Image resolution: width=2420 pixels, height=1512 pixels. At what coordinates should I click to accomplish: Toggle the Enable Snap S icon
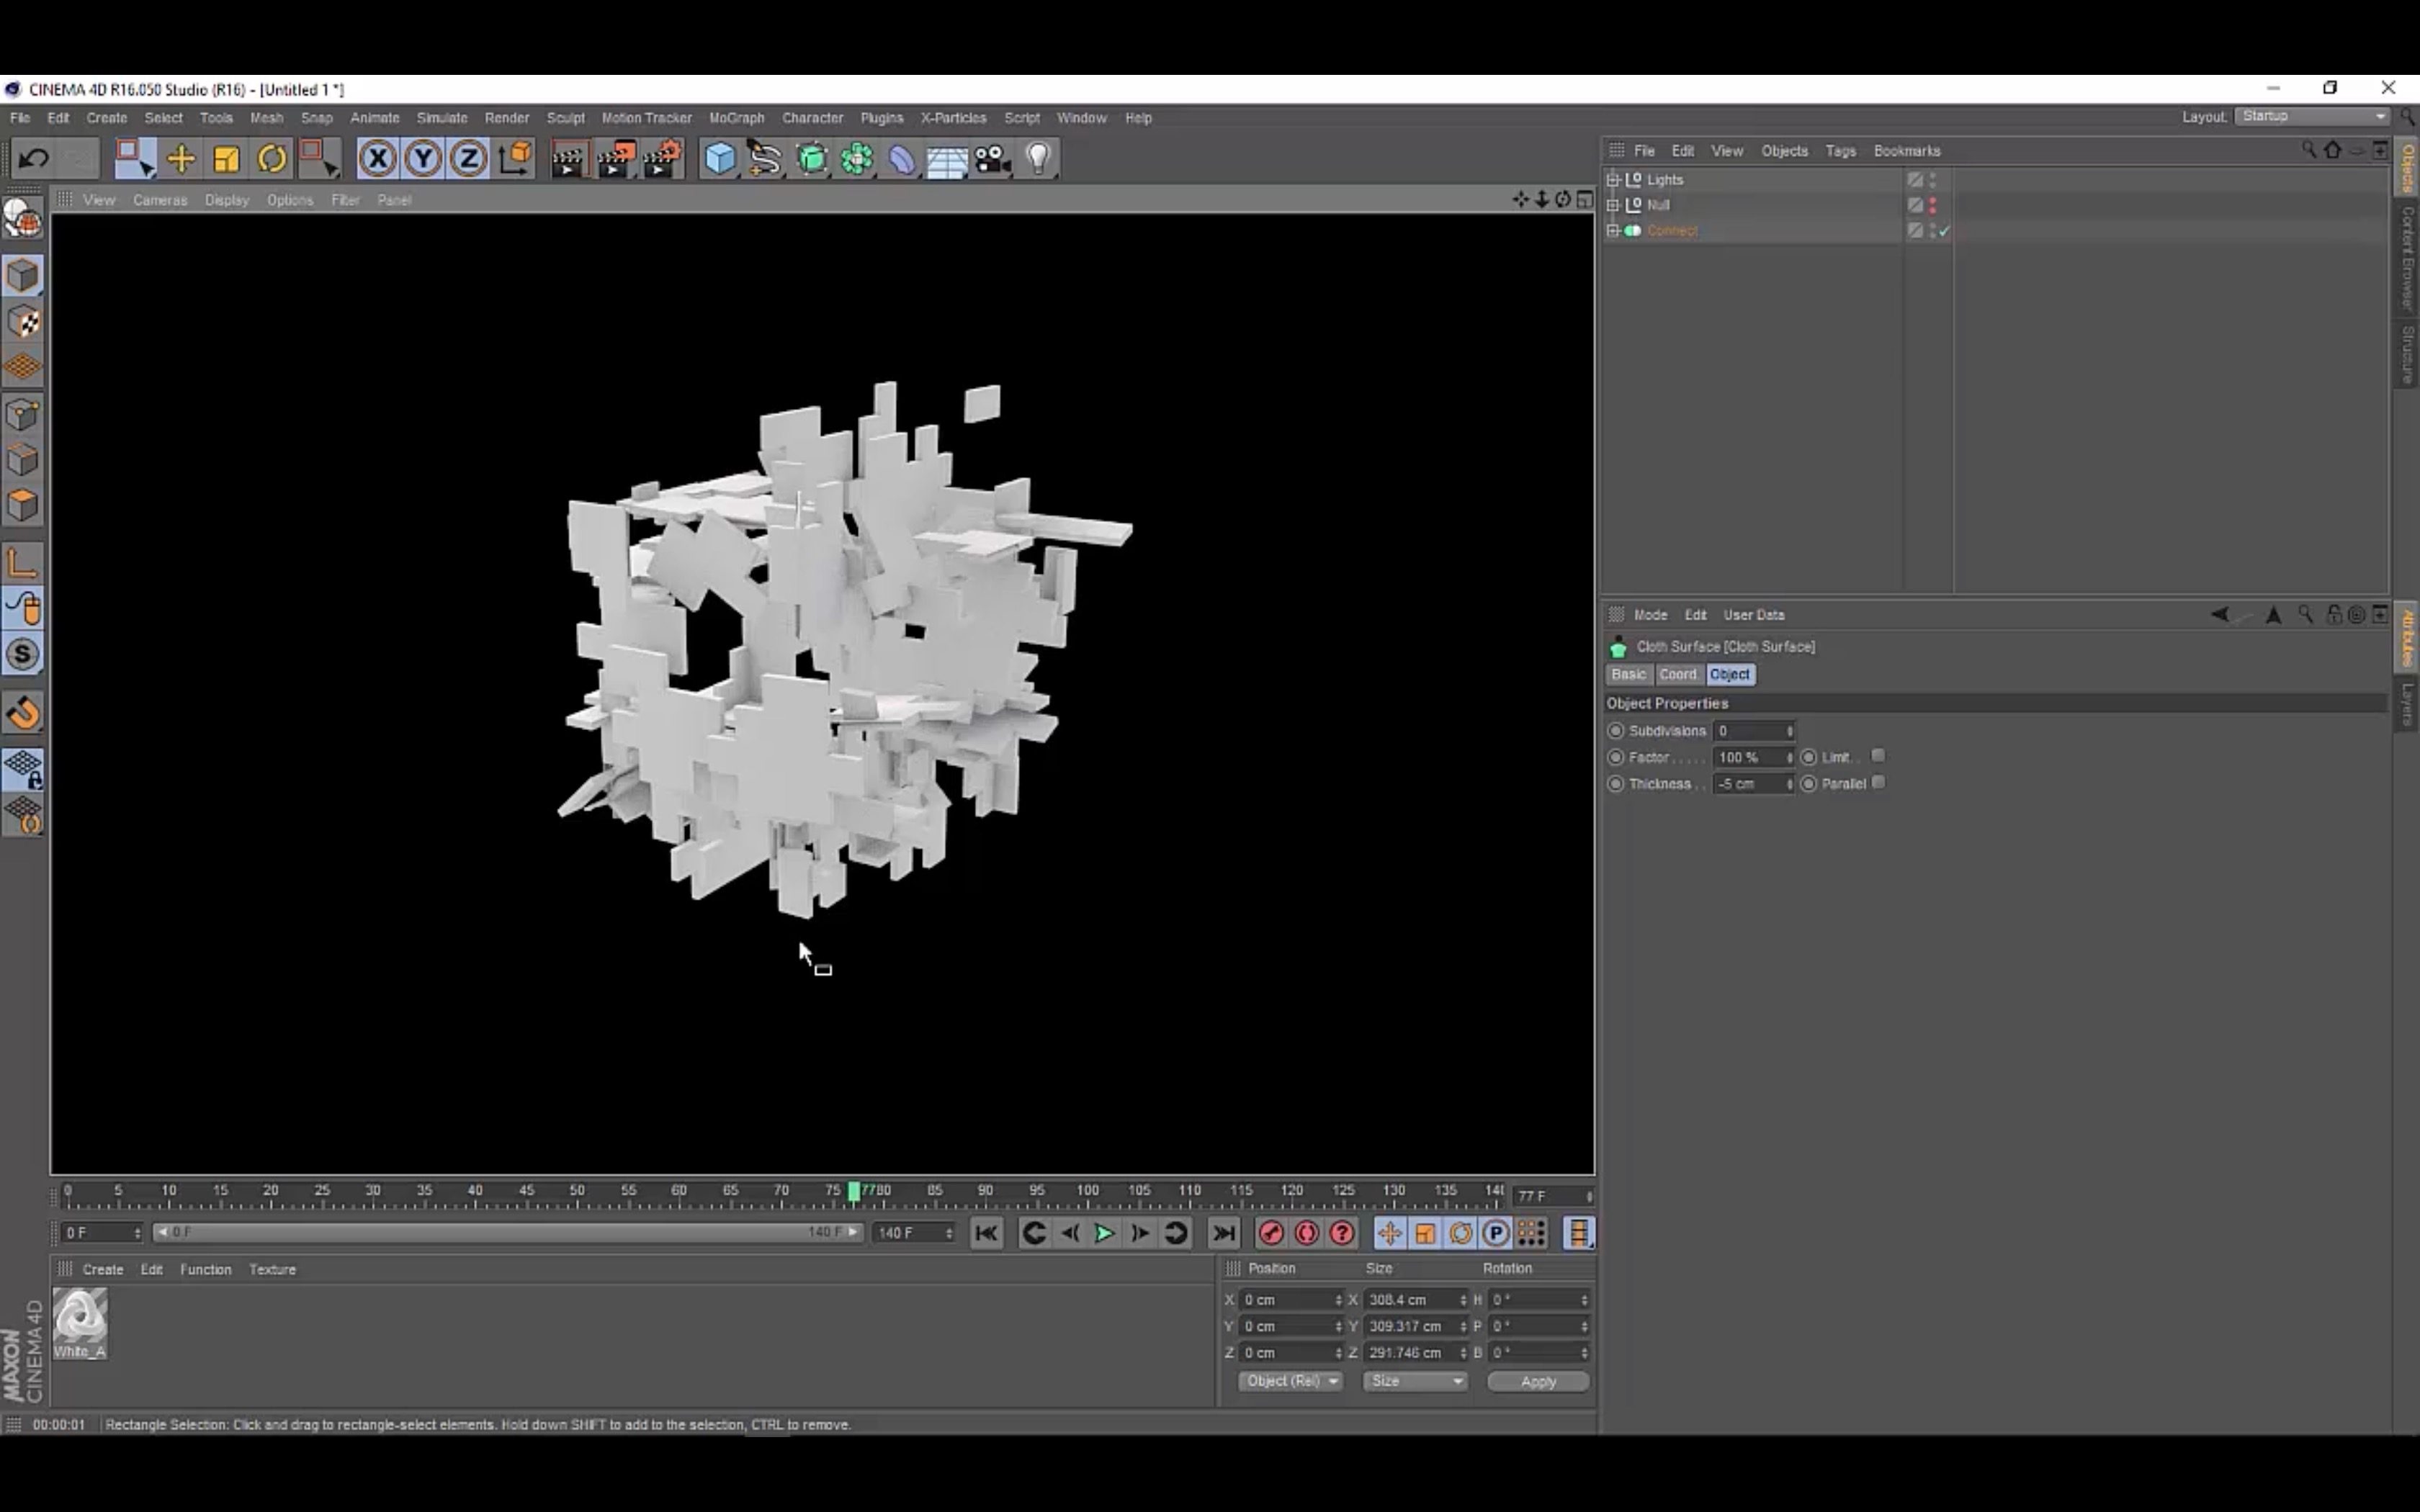[23, 655]
